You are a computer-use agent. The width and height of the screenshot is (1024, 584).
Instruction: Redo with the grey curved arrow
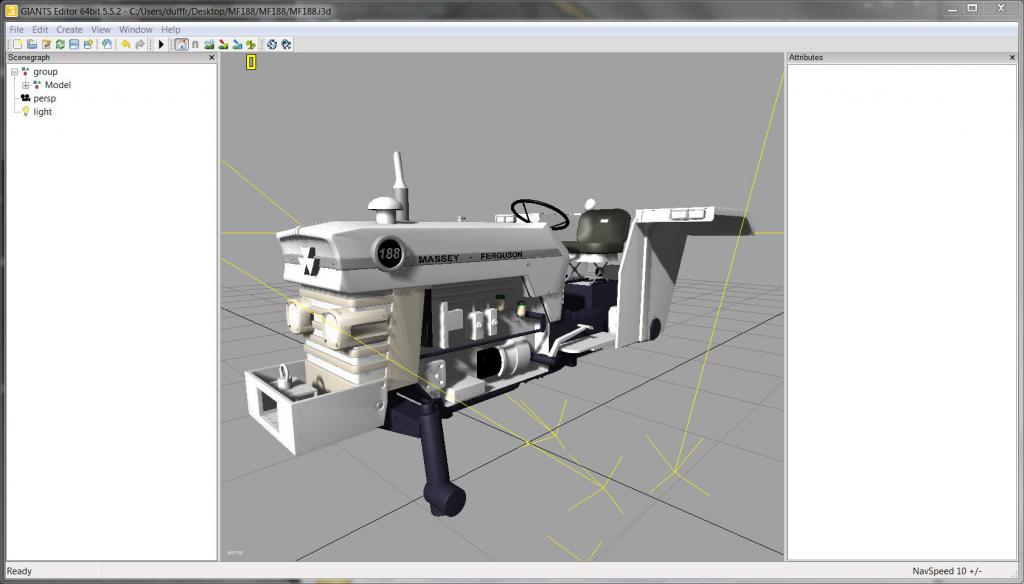140,44
